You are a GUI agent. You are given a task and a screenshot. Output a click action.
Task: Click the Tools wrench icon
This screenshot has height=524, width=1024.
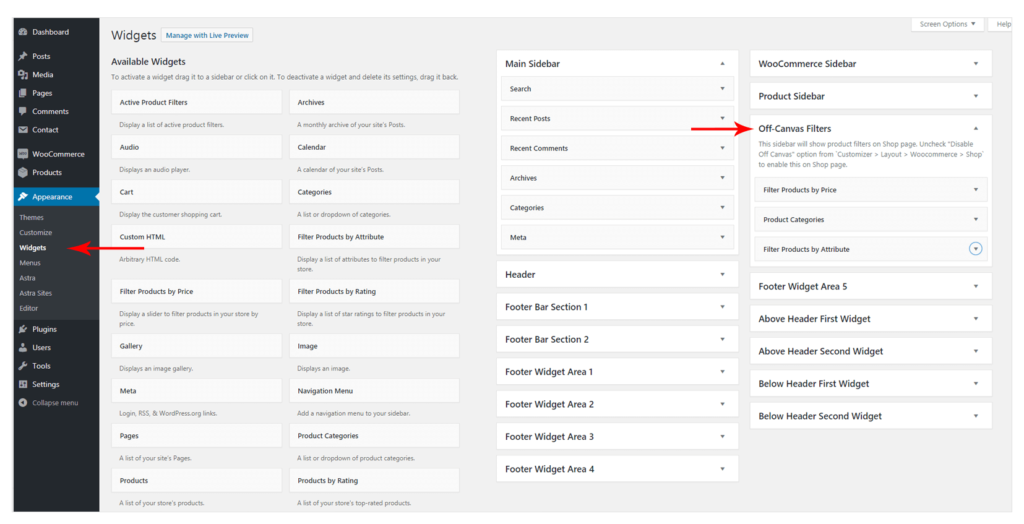coord(23,366)
